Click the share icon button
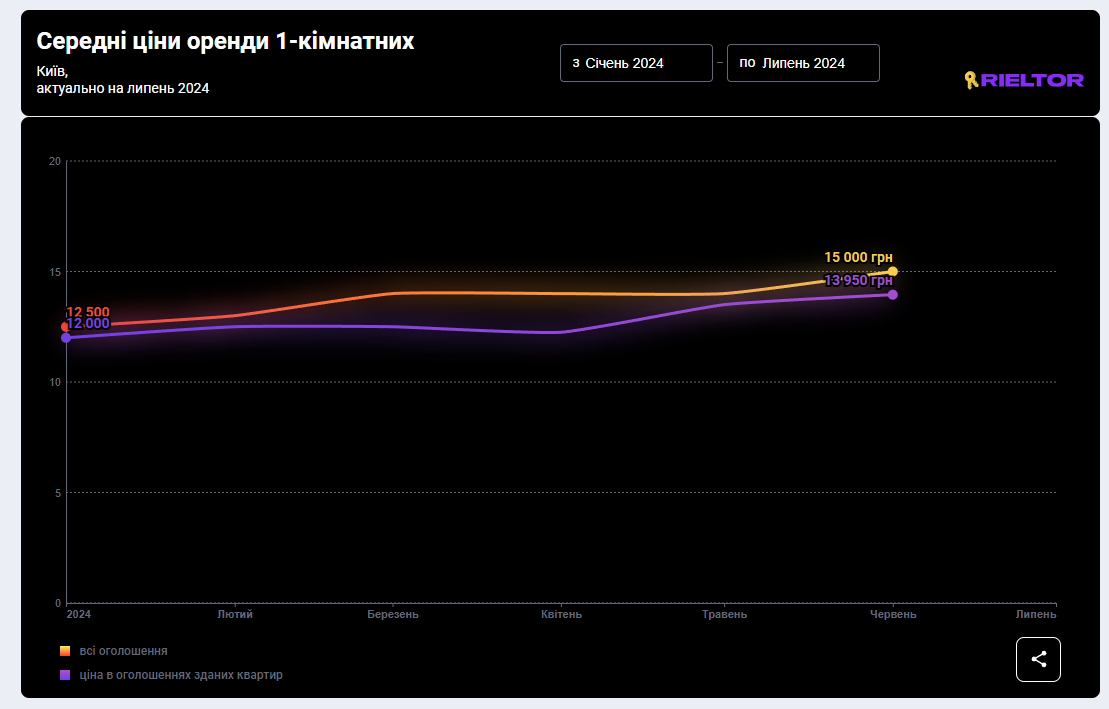The image size is (1109, 709). click(1038, 659)
